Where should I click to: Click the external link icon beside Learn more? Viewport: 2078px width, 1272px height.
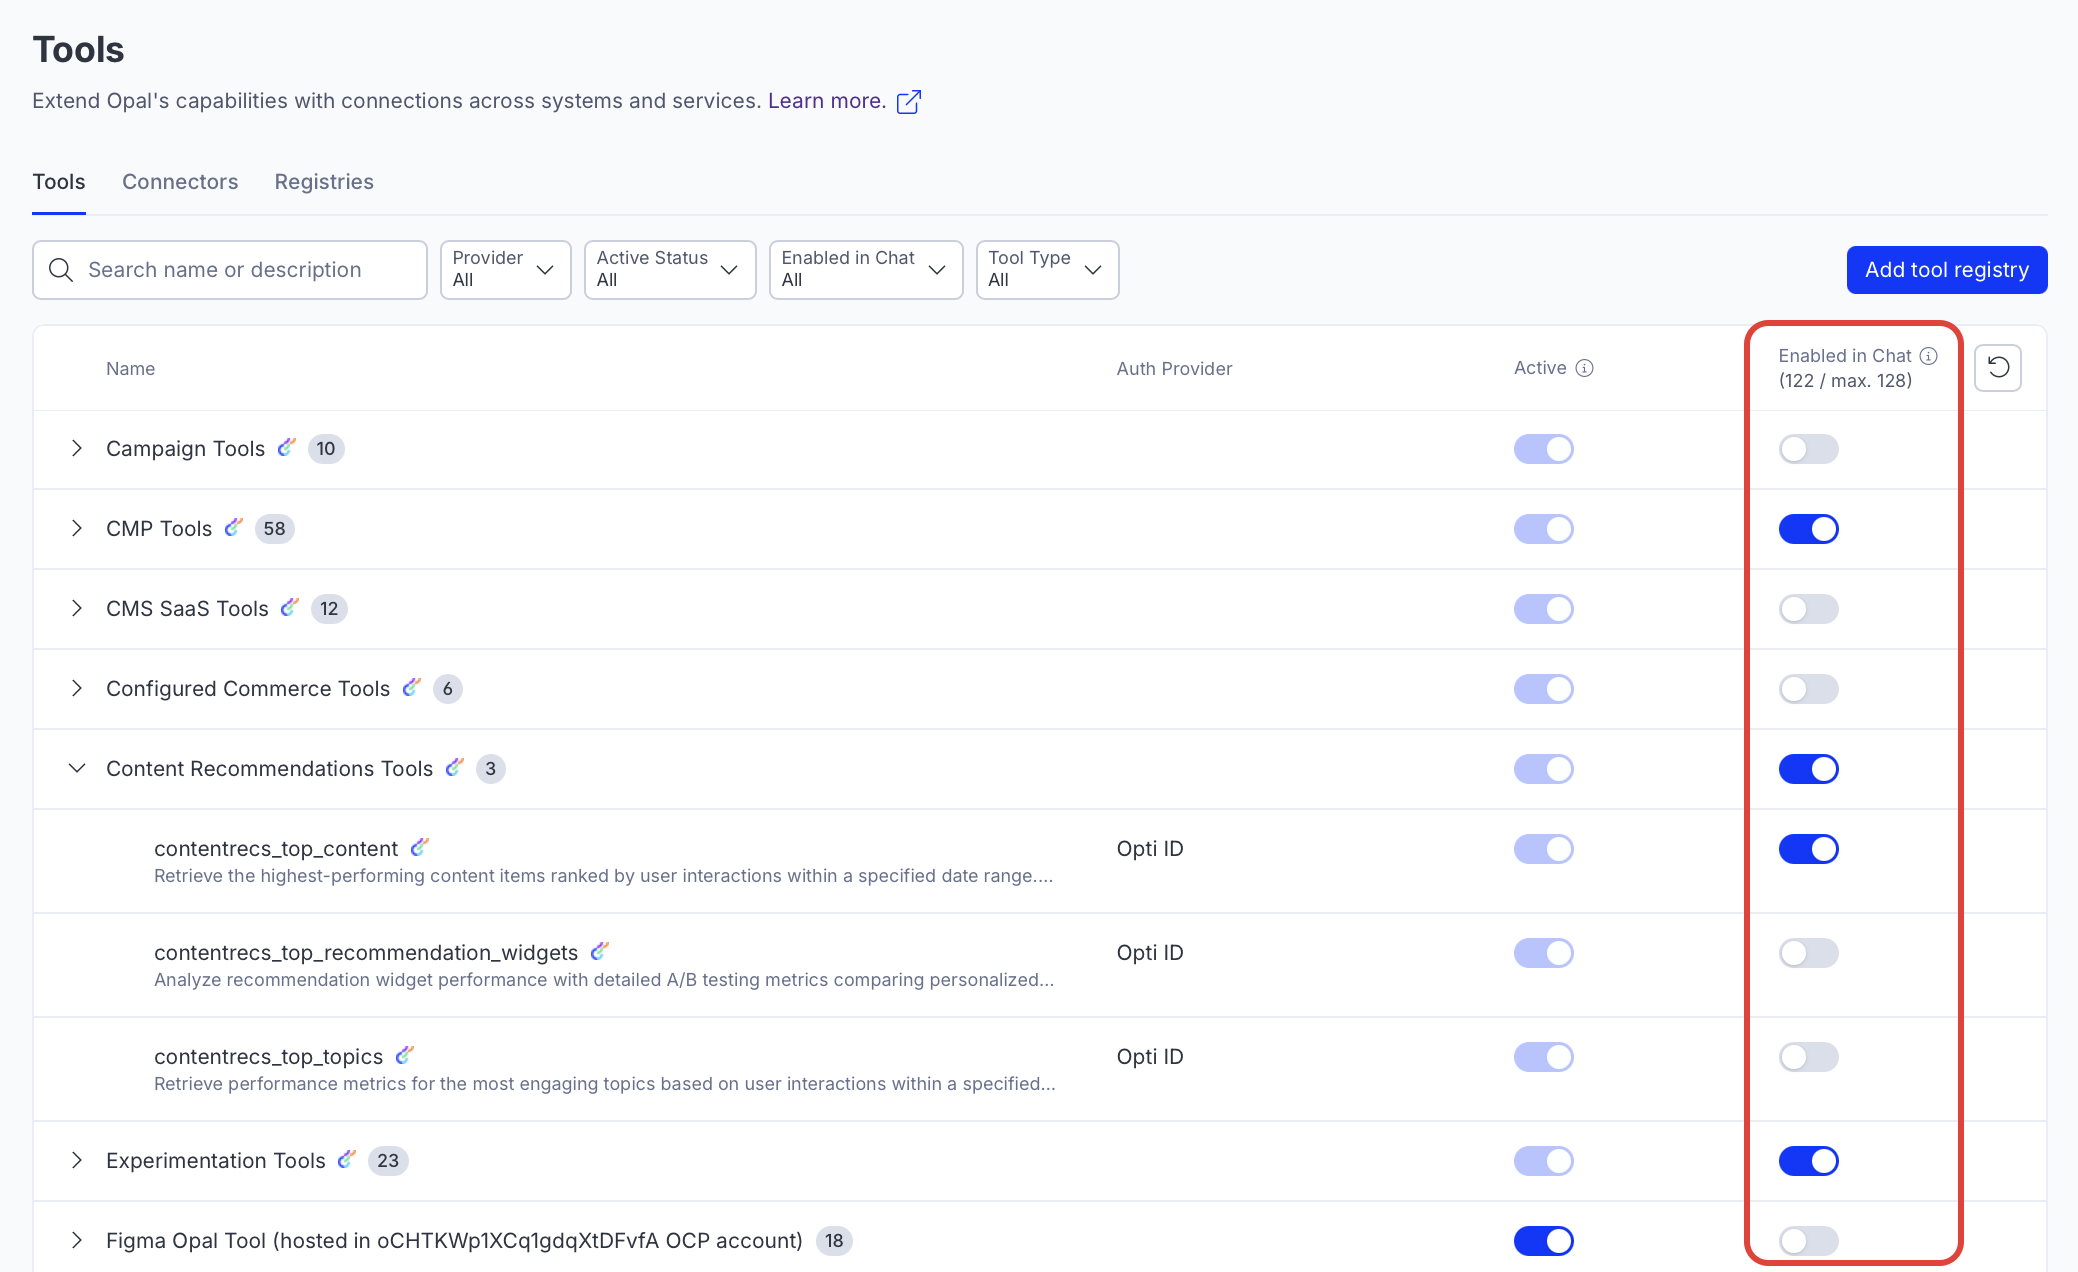coord(908,102)
